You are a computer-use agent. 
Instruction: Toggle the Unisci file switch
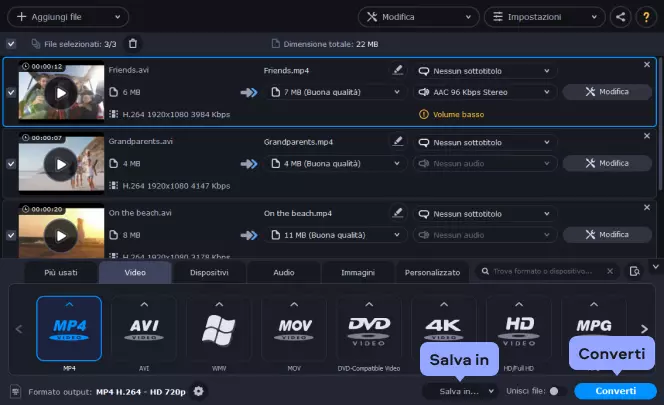pos(557,391)
